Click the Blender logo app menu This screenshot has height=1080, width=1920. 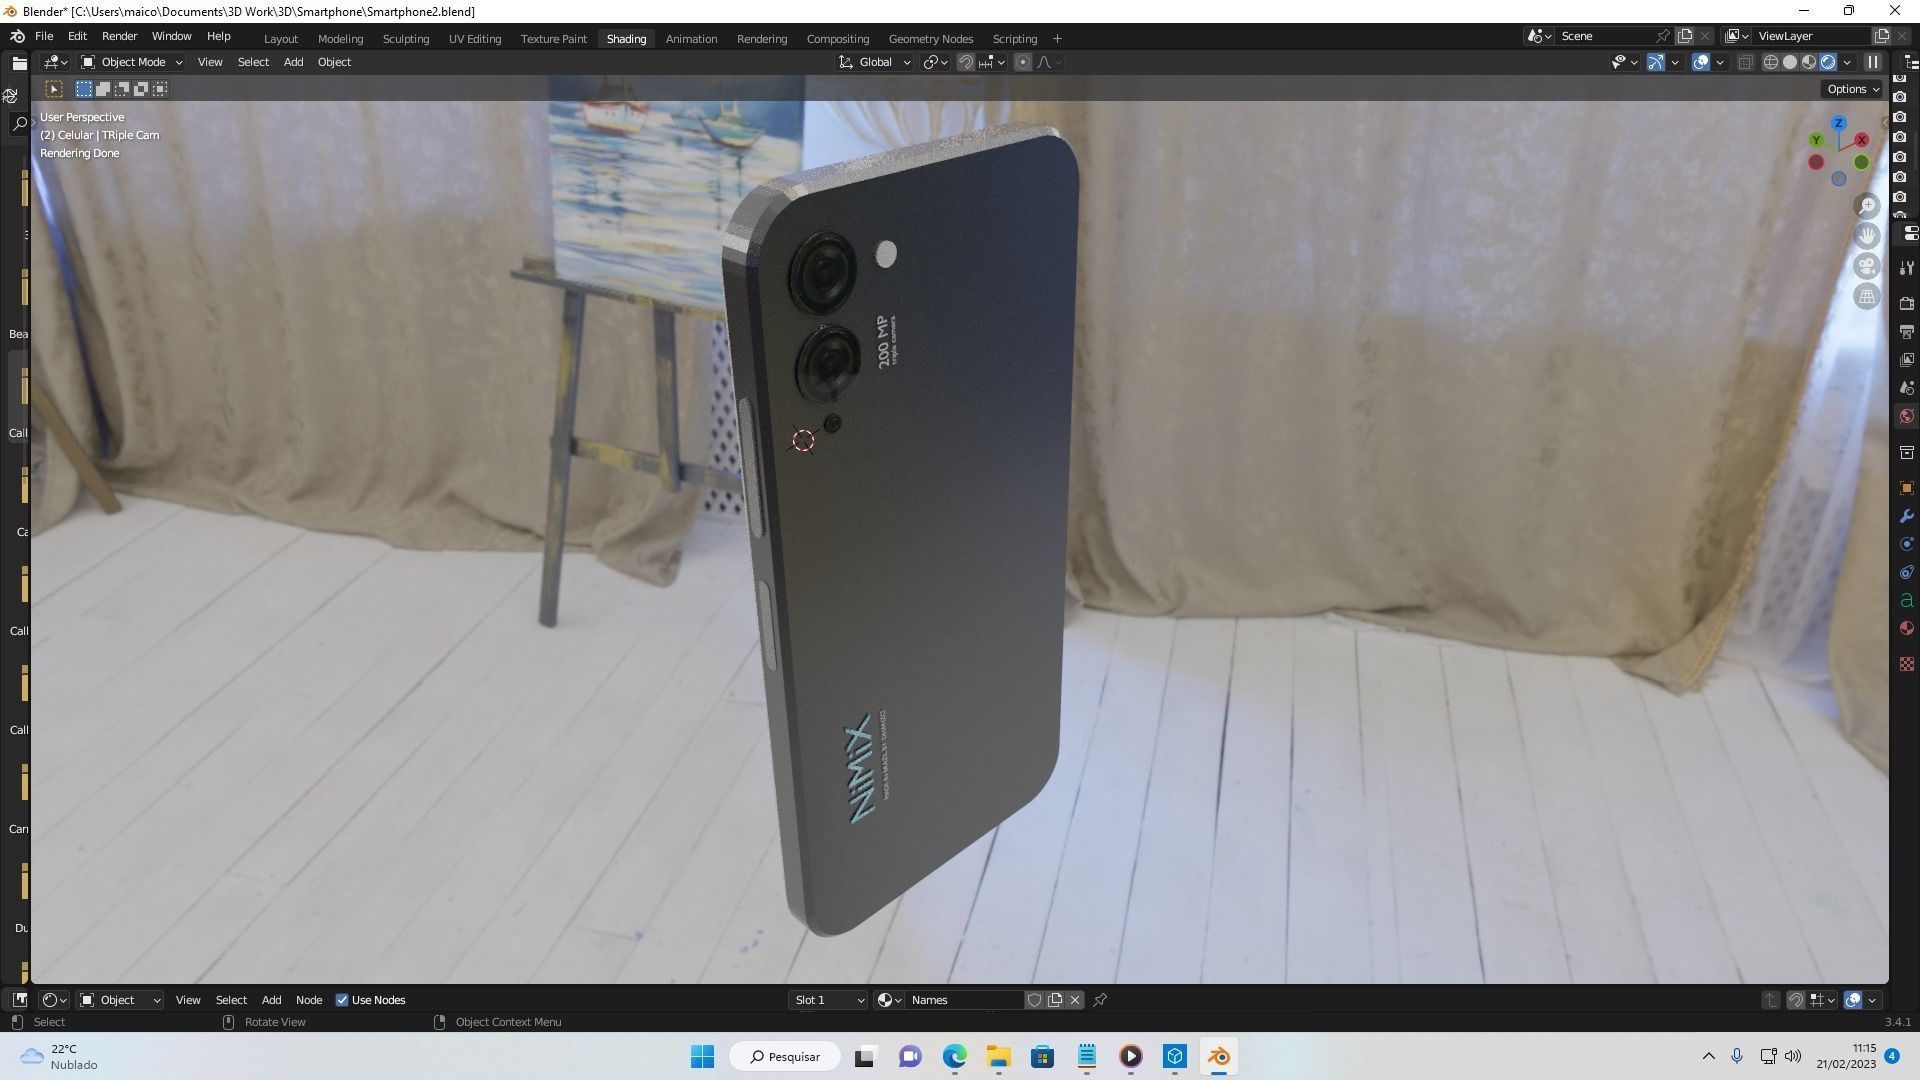pos(17,36)
